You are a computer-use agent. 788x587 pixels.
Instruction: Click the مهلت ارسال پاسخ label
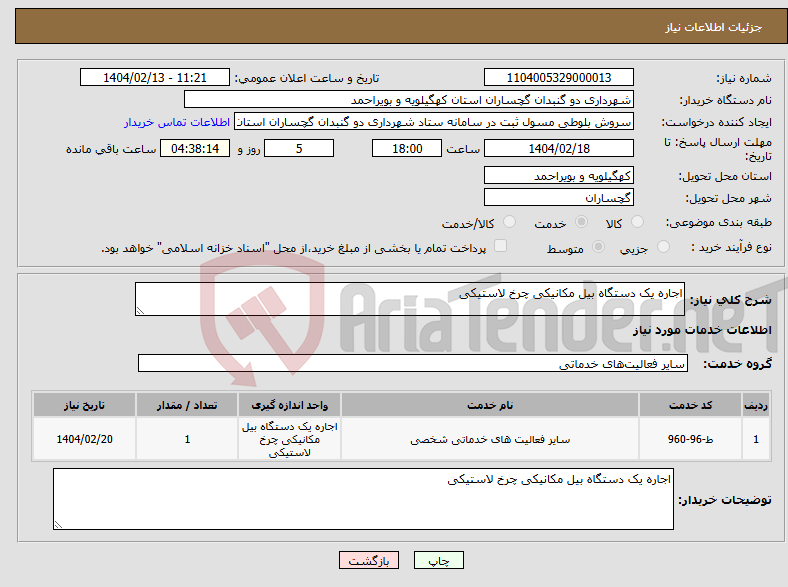click(718, 149)
